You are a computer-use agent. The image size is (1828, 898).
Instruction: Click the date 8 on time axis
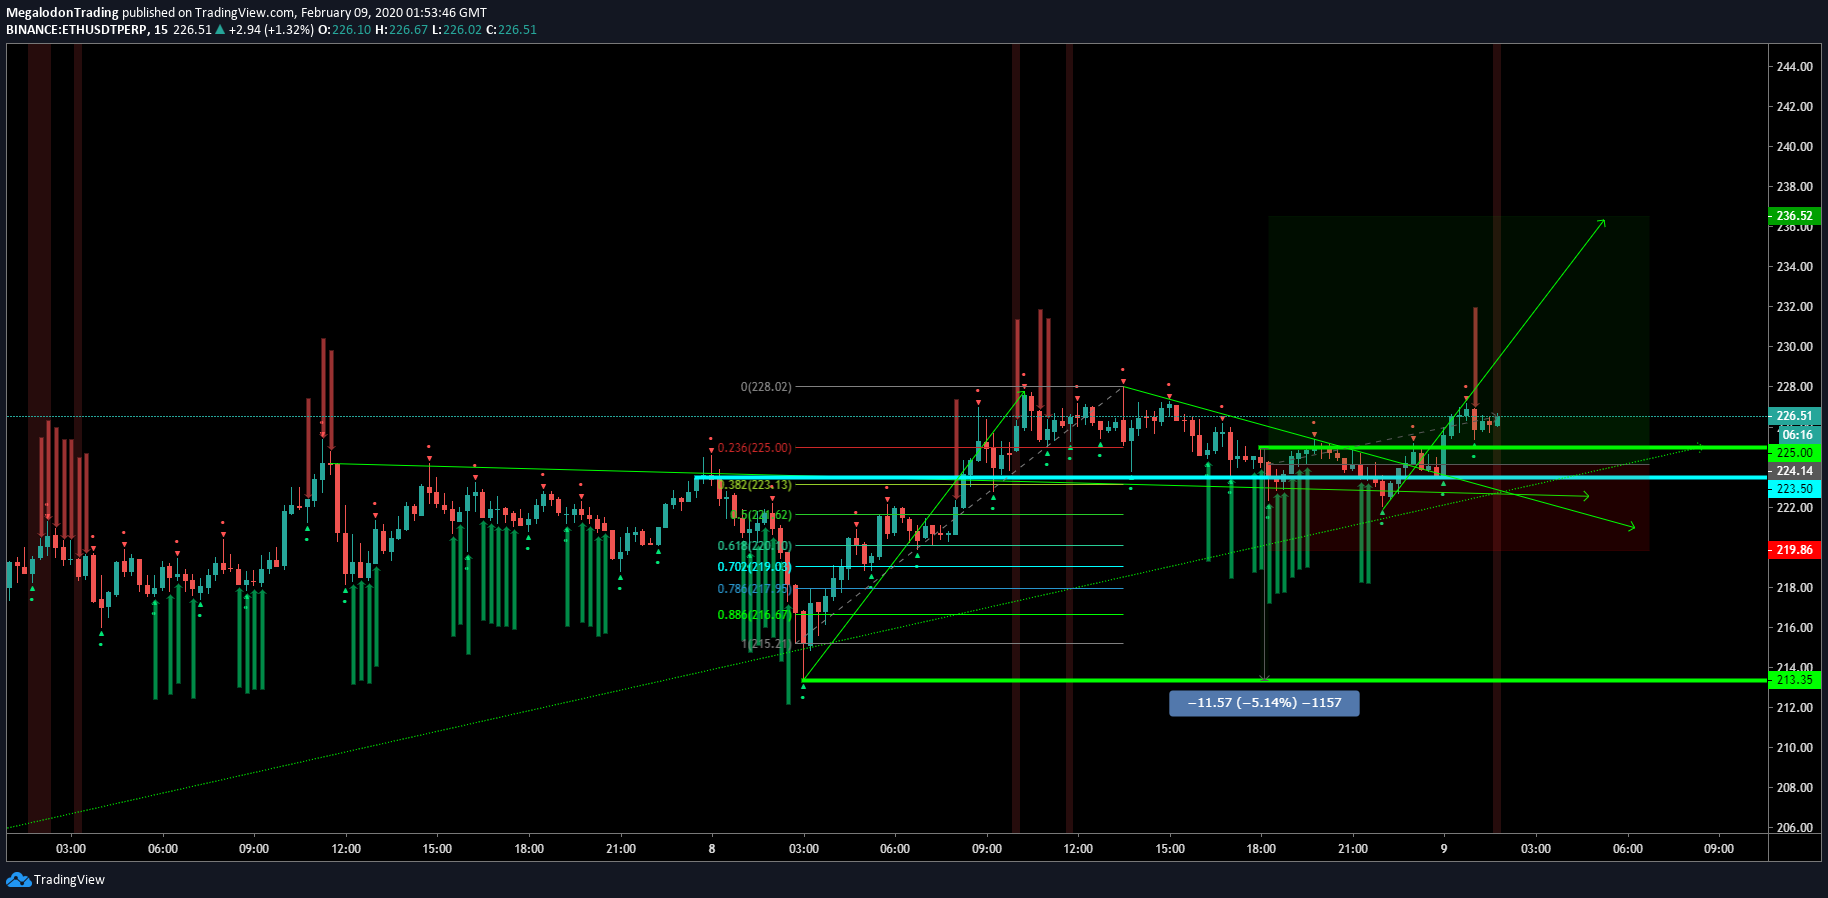click(712, 849)
